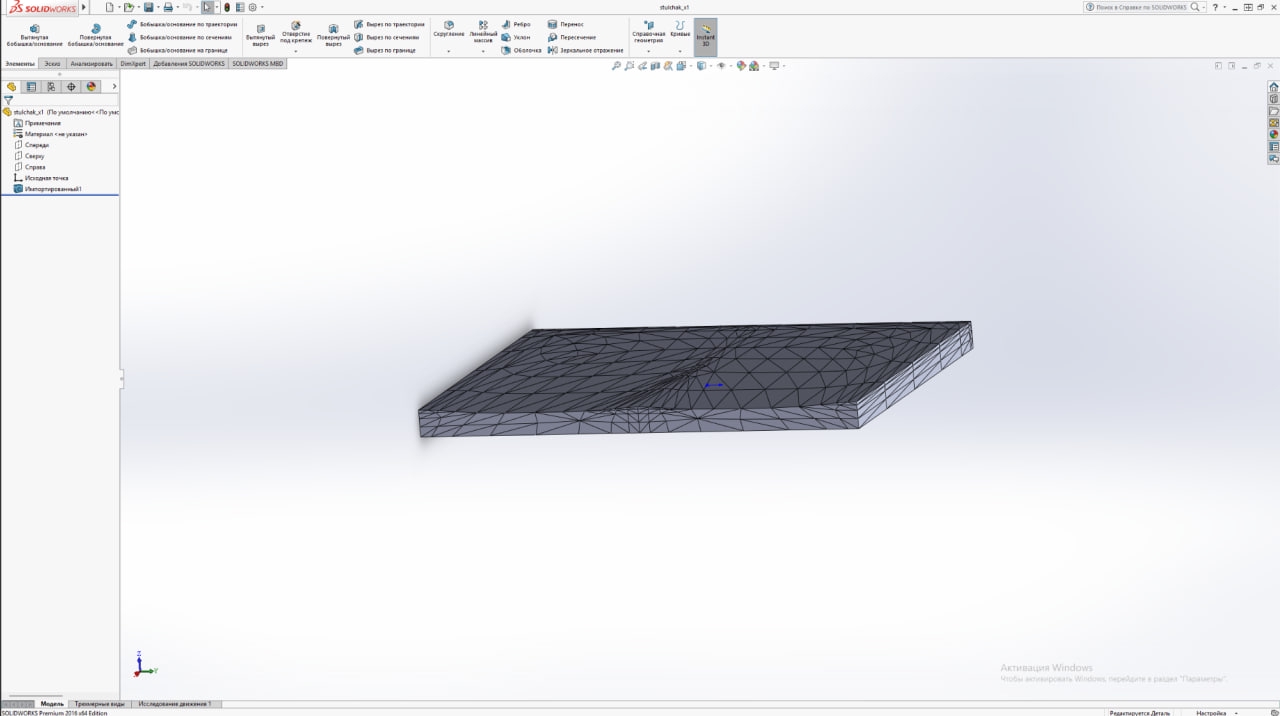This screenshot has height=716, width=1280.
Task: Open Исследование движения 1 tab
Action: tap(175, 704)
